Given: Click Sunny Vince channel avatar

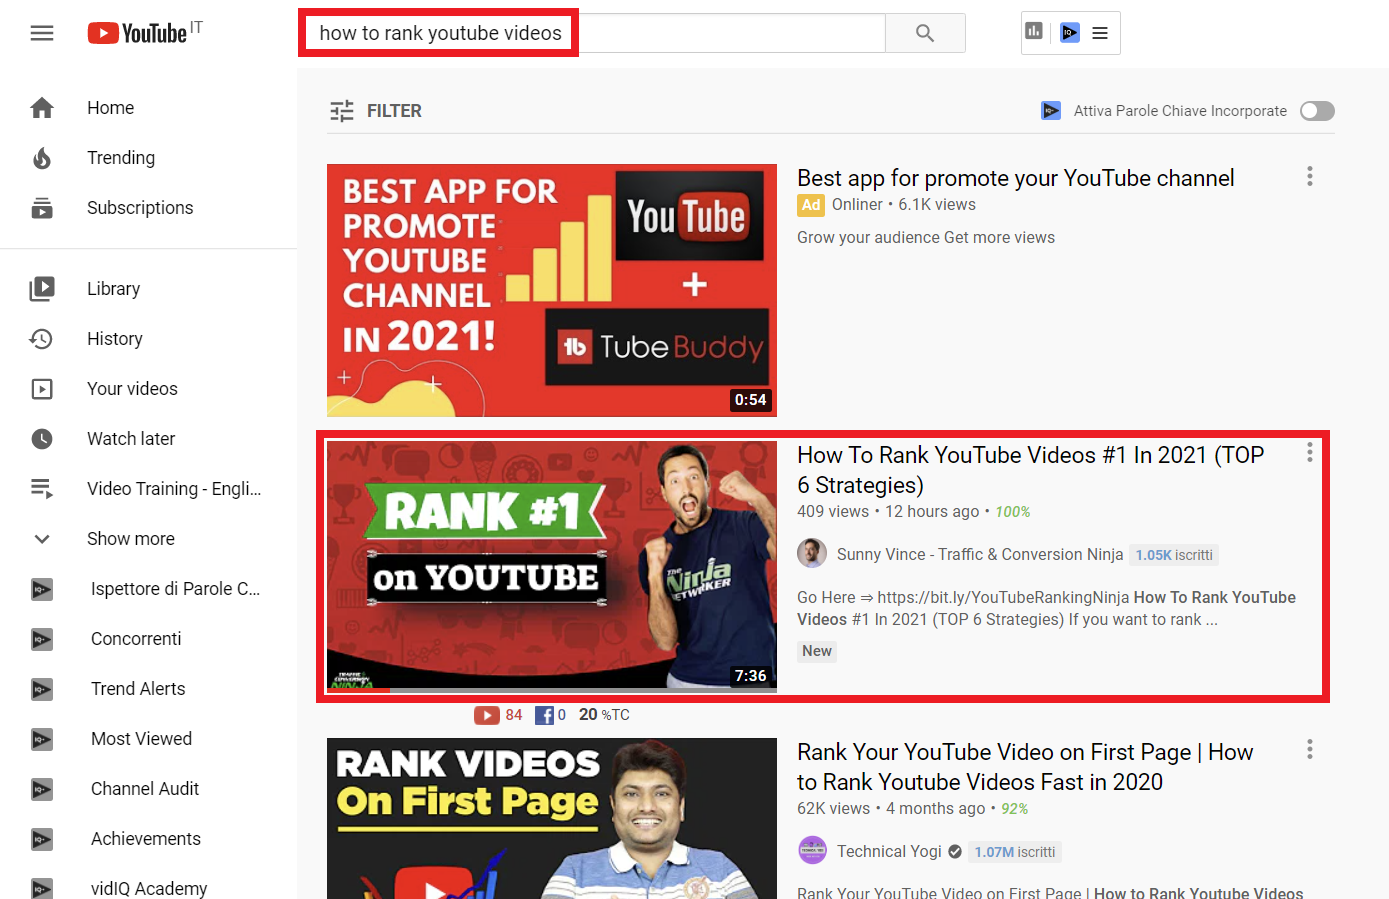Looking at the screenshot, I should (x=812, y=553).
